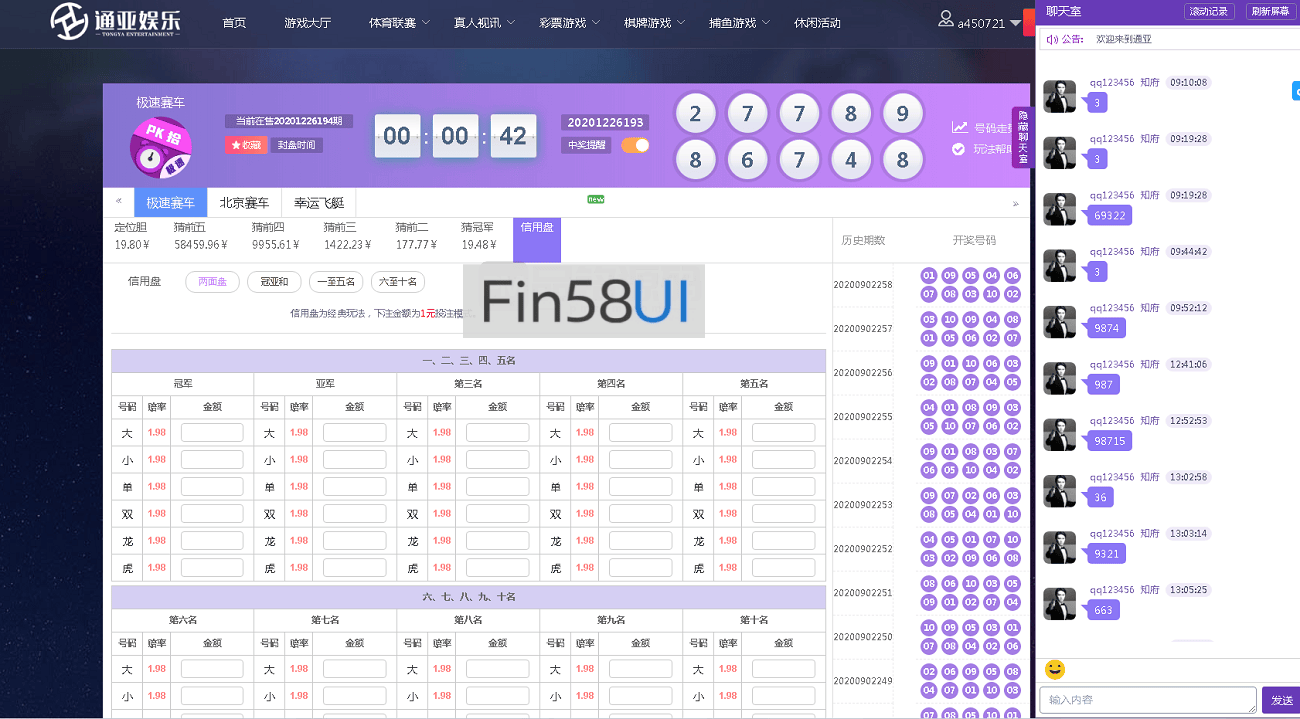Switch to the 北京赛车 tab

coord(244,203)
